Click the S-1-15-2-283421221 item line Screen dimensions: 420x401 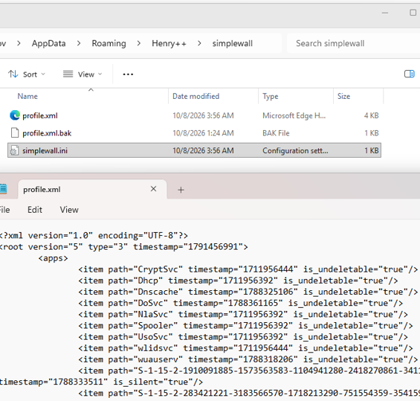point(249,393)
